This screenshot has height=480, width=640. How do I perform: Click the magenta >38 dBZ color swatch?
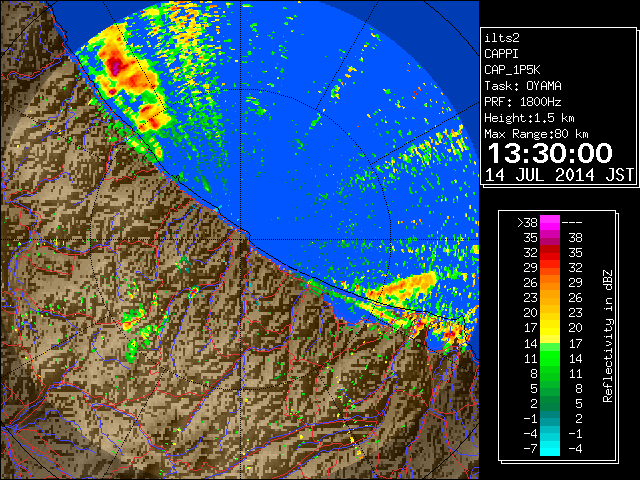pyautogui.click(x=550, y=222)
